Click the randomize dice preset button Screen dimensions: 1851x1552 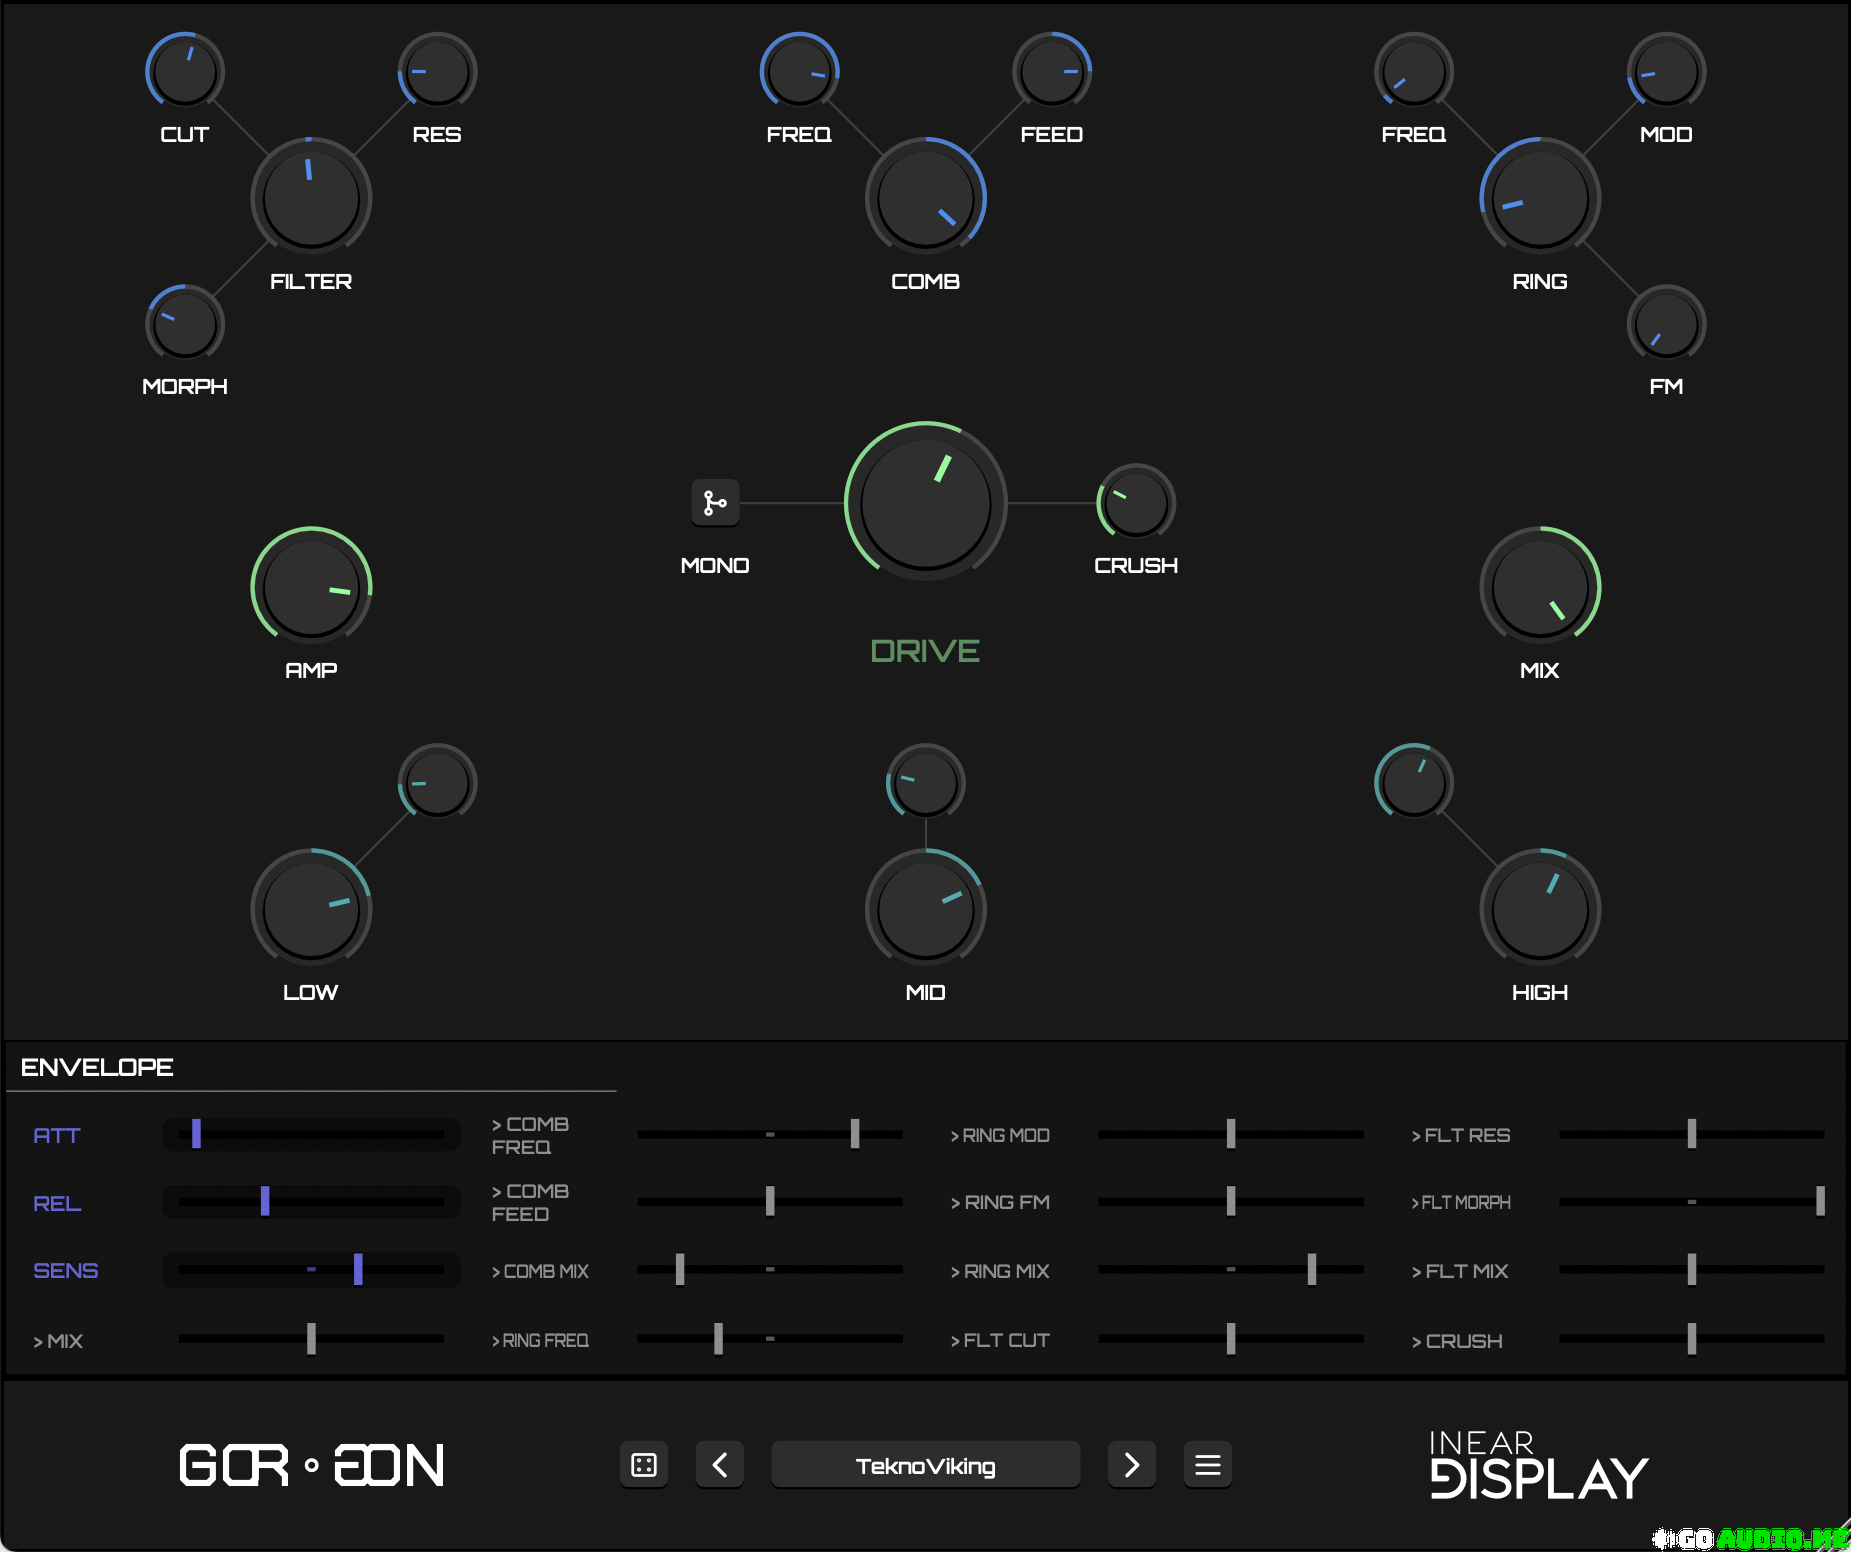click(x=644, y=1465)
